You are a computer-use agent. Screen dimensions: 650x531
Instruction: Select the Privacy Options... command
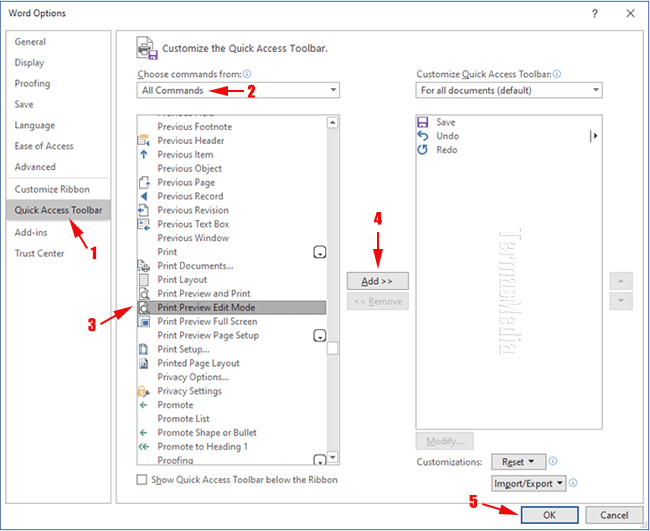point(232,377)
